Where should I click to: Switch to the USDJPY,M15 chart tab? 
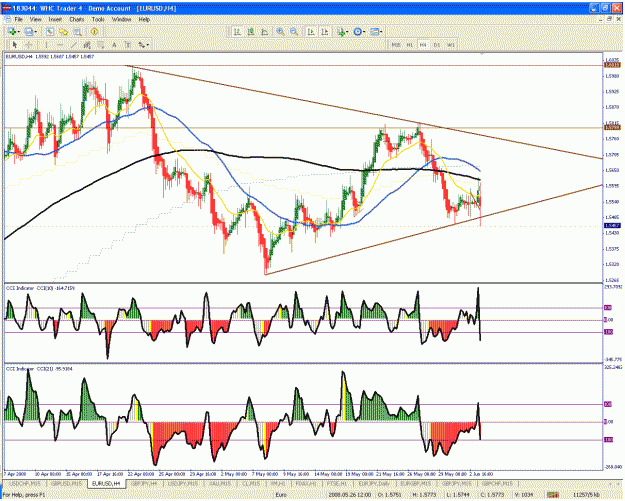click(183, 483)
